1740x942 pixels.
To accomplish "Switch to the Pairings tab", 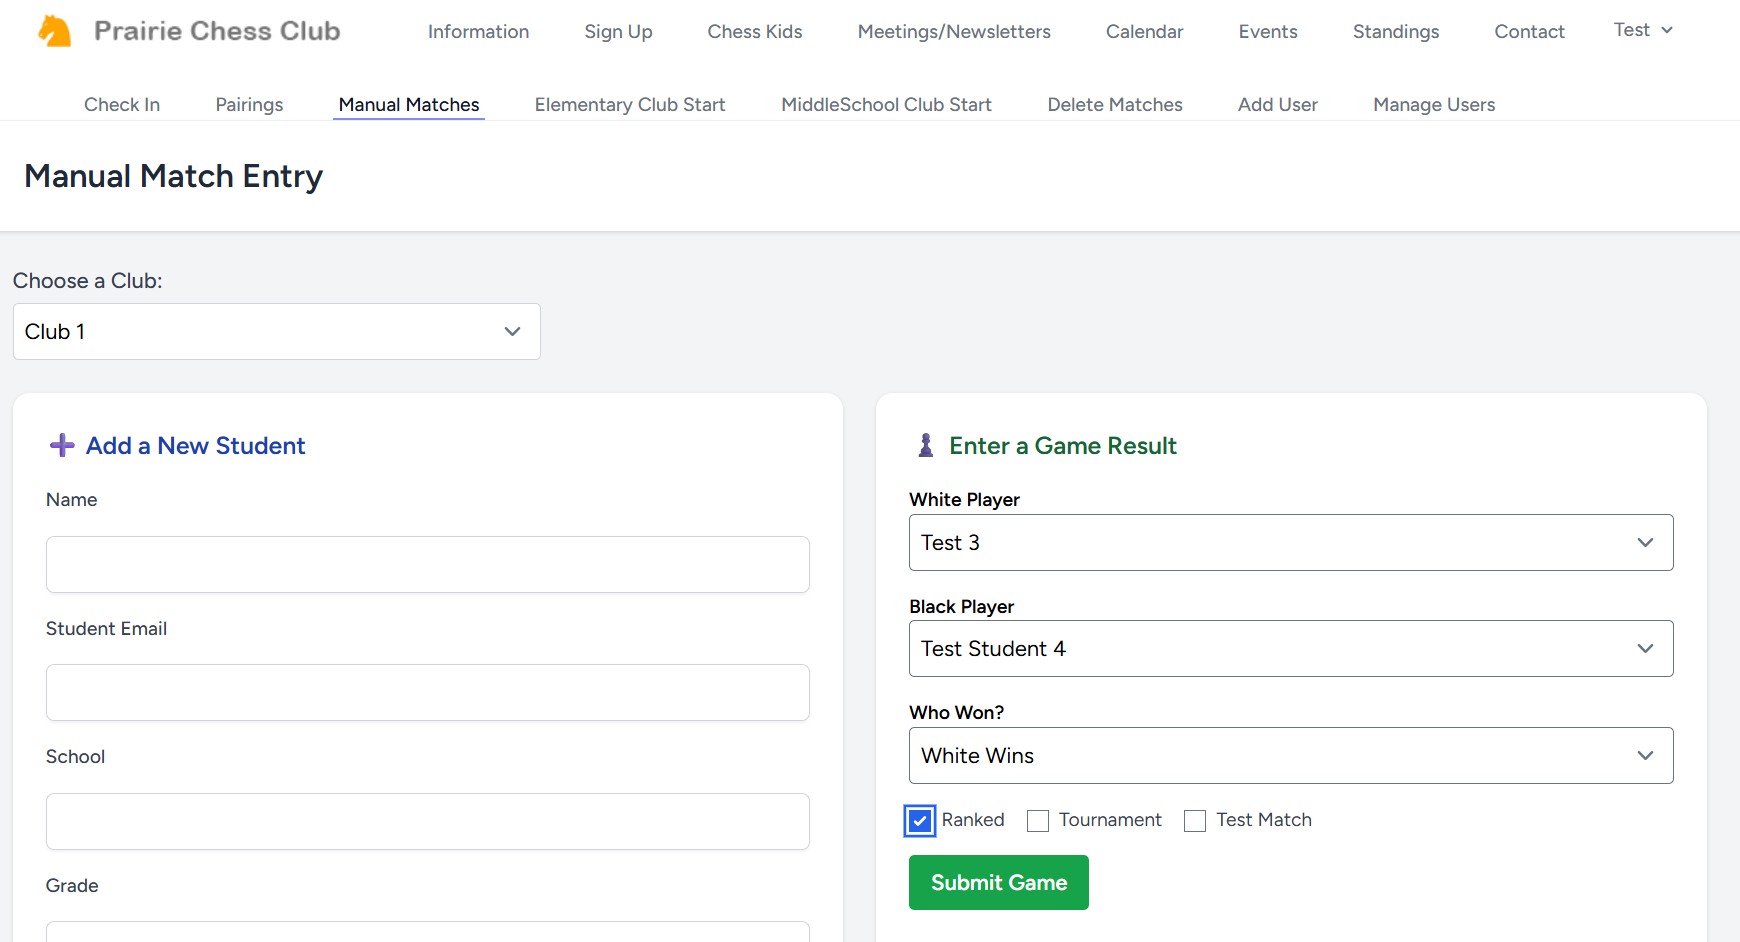I will point(249,105).
